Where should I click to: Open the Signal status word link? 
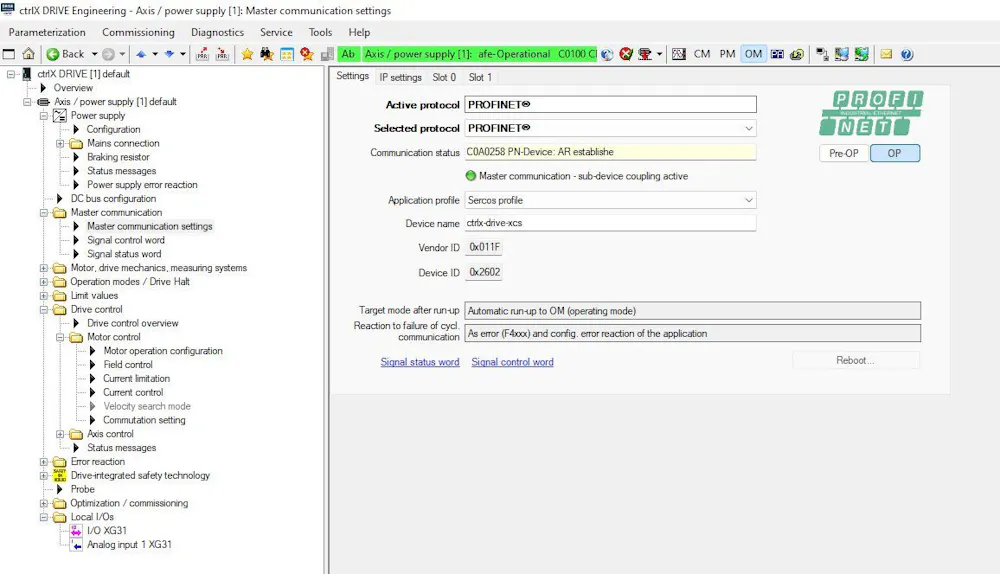[x=420, y=362]
